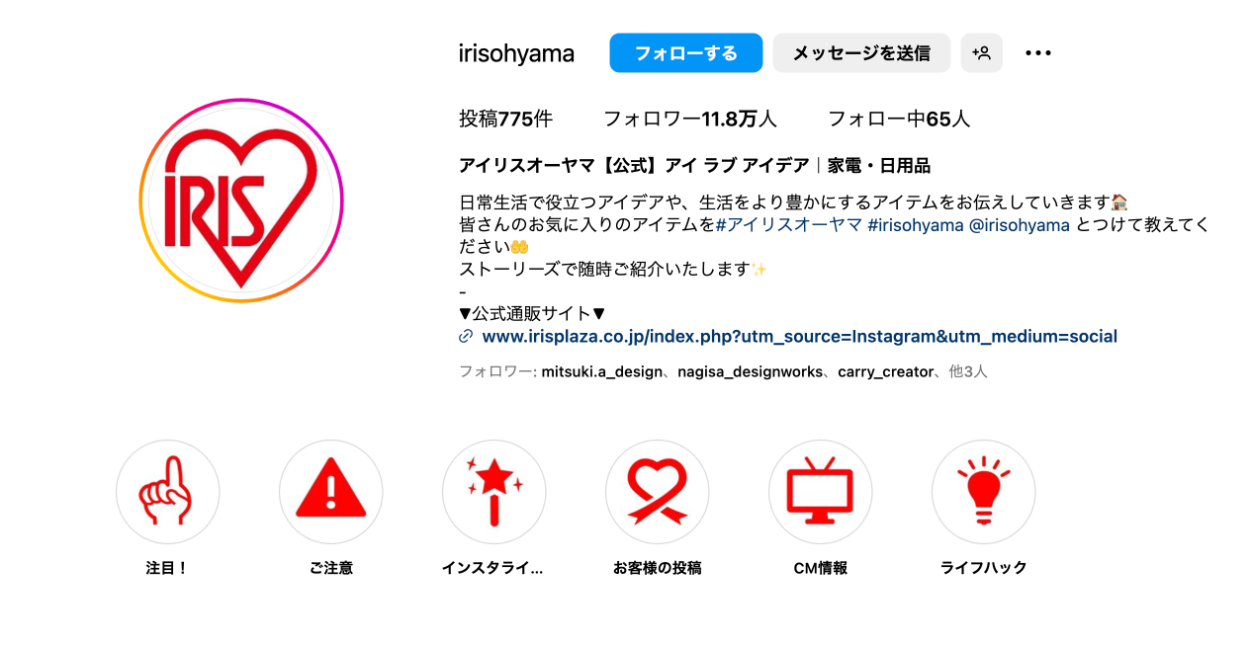Click the フォローする button
Screen dimensions: 1250x647
(686, 53)
